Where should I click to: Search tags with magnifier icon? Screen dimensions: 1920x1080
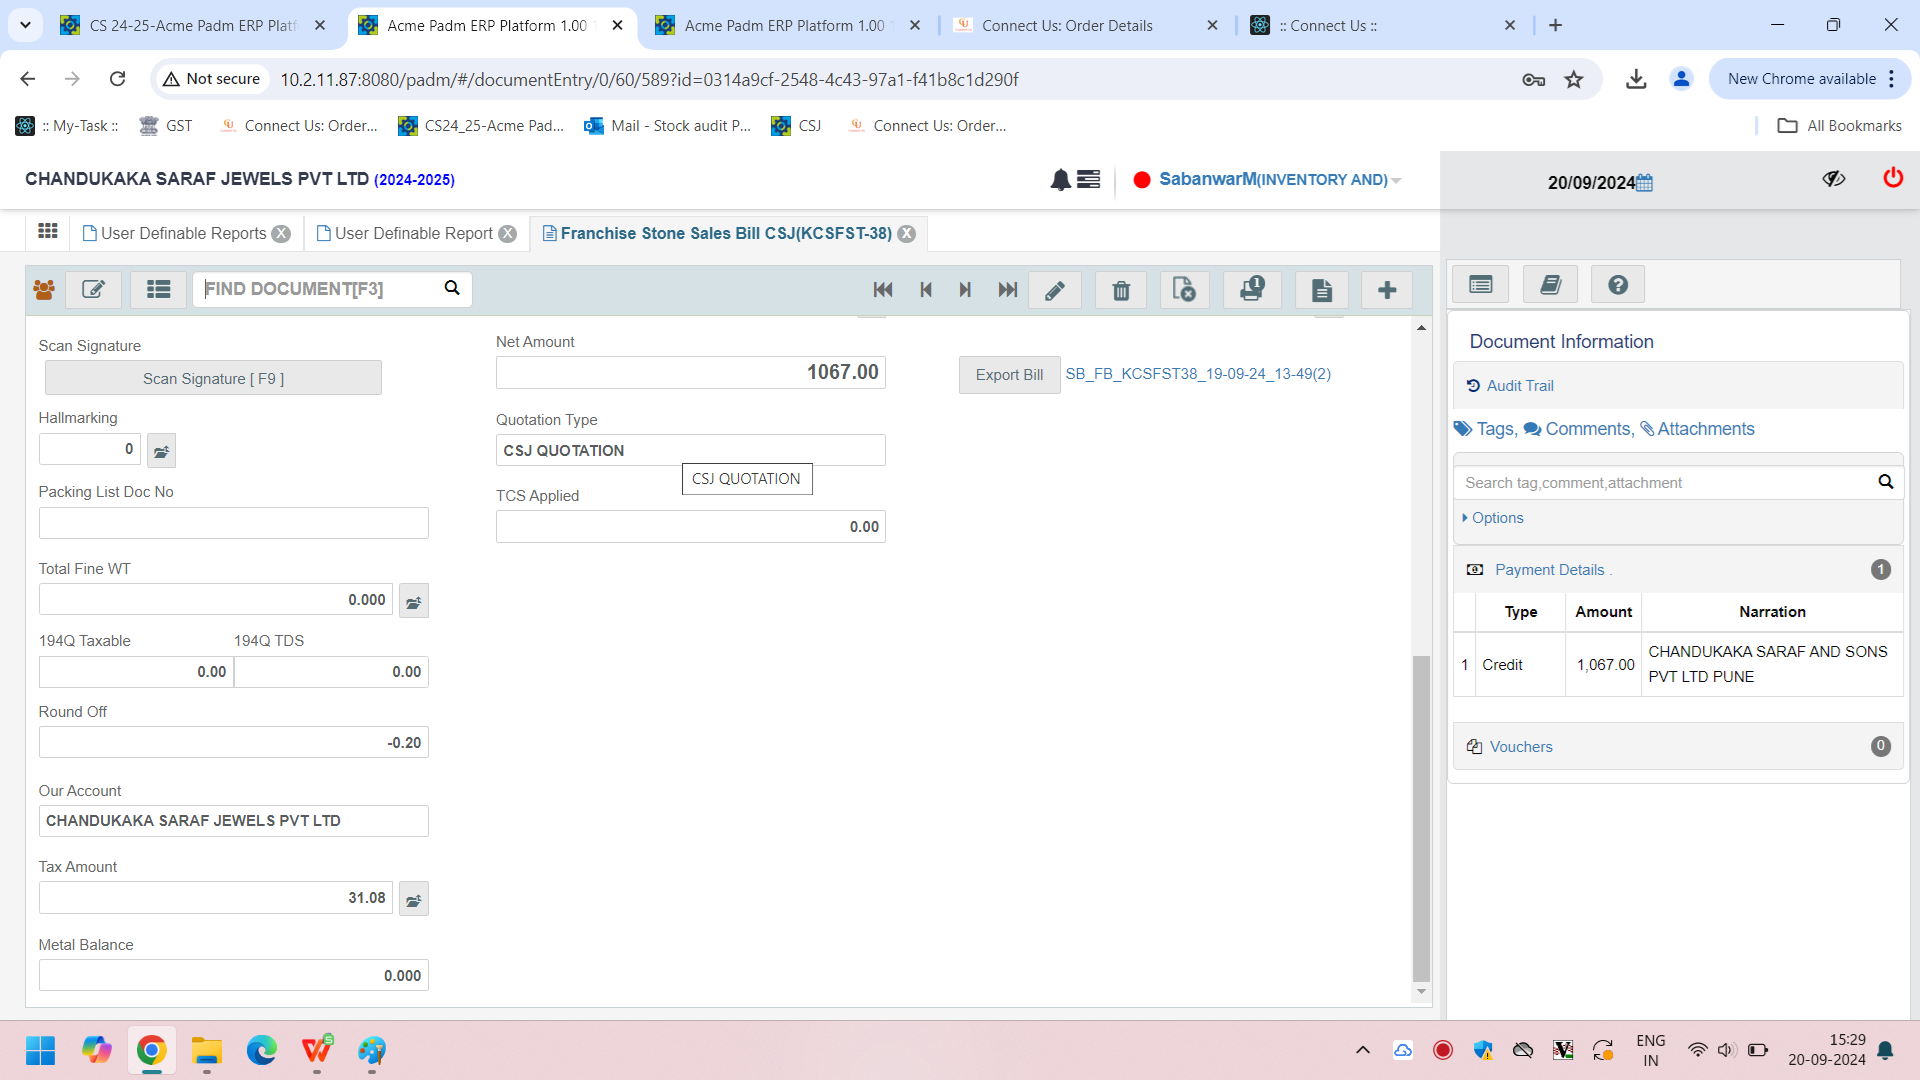tap(1885, 482)
